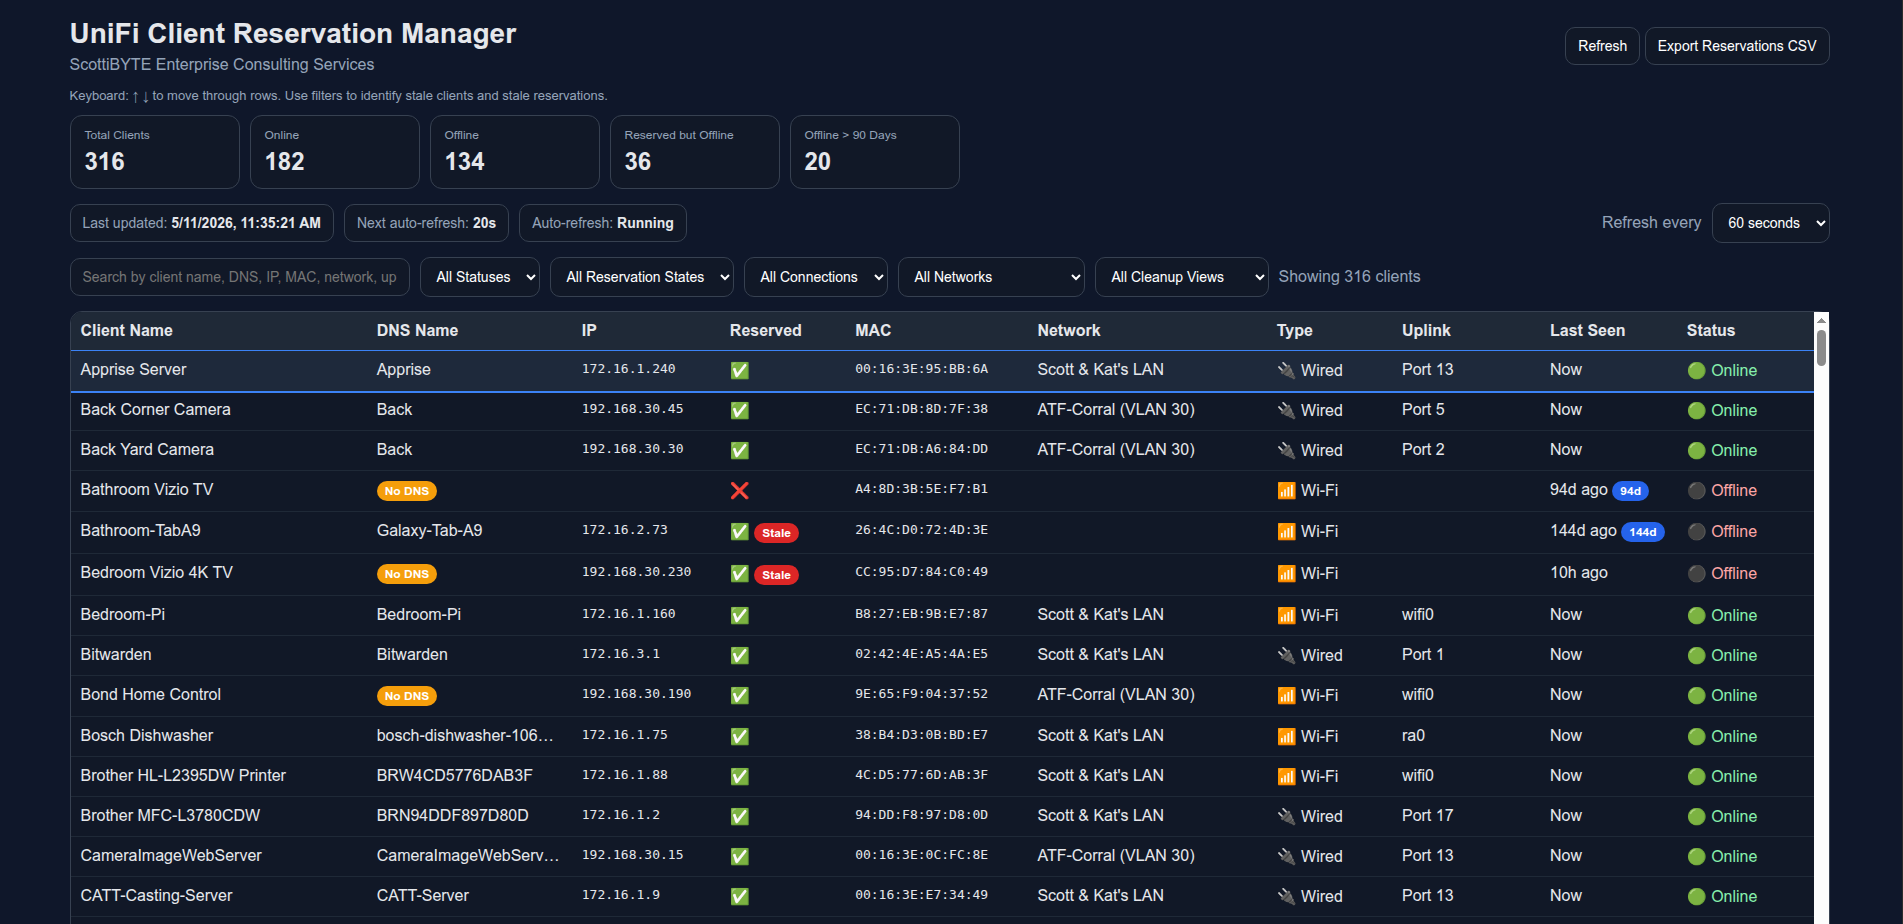
Task: Click the table's vertical scrollbar thumb
Action: click(1821, 347)
